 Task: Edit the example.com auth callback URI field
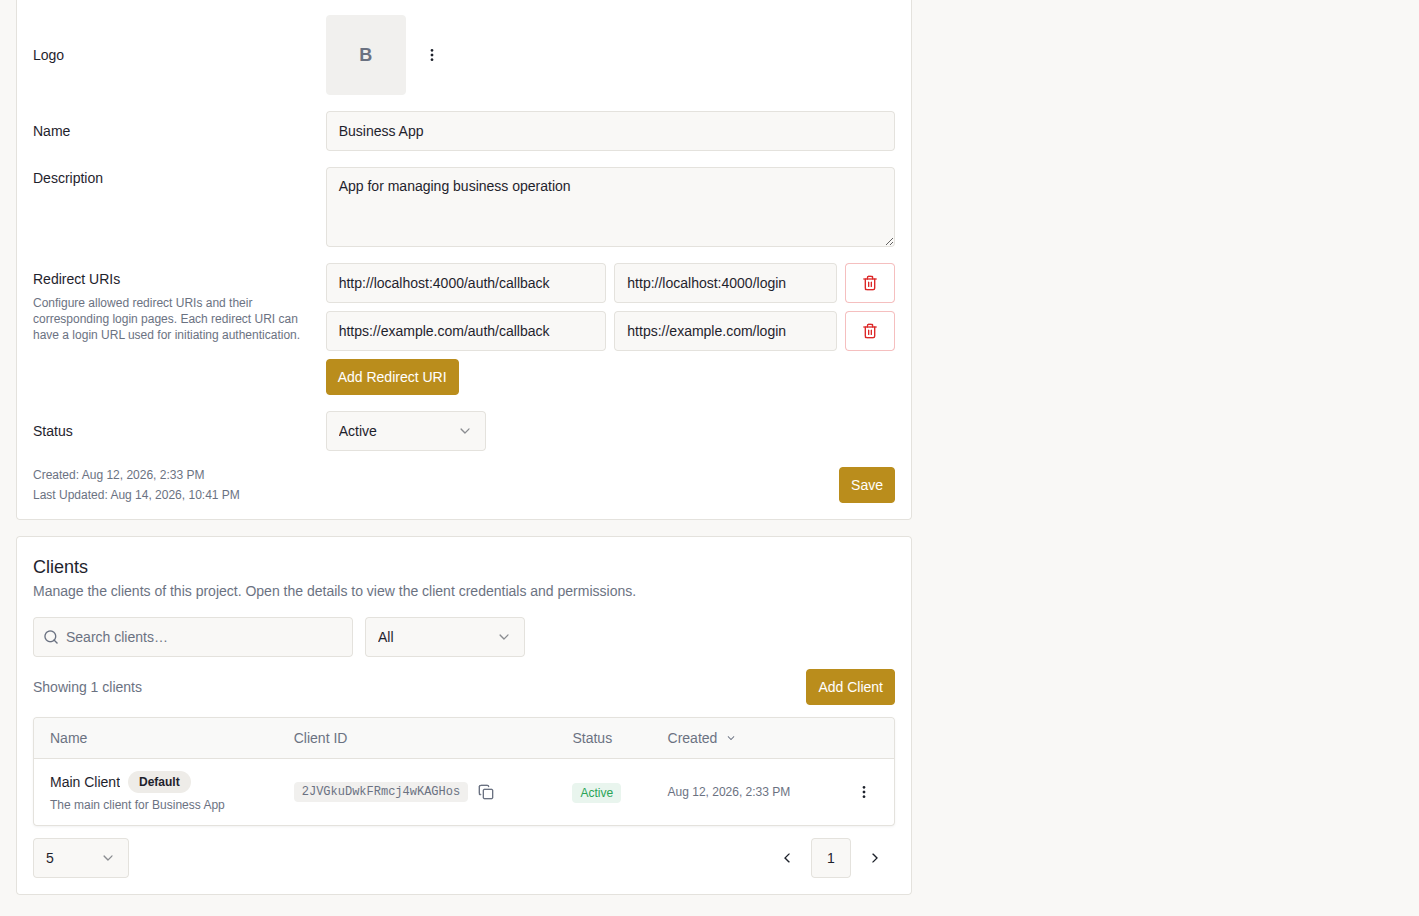[x=466, y=331]
